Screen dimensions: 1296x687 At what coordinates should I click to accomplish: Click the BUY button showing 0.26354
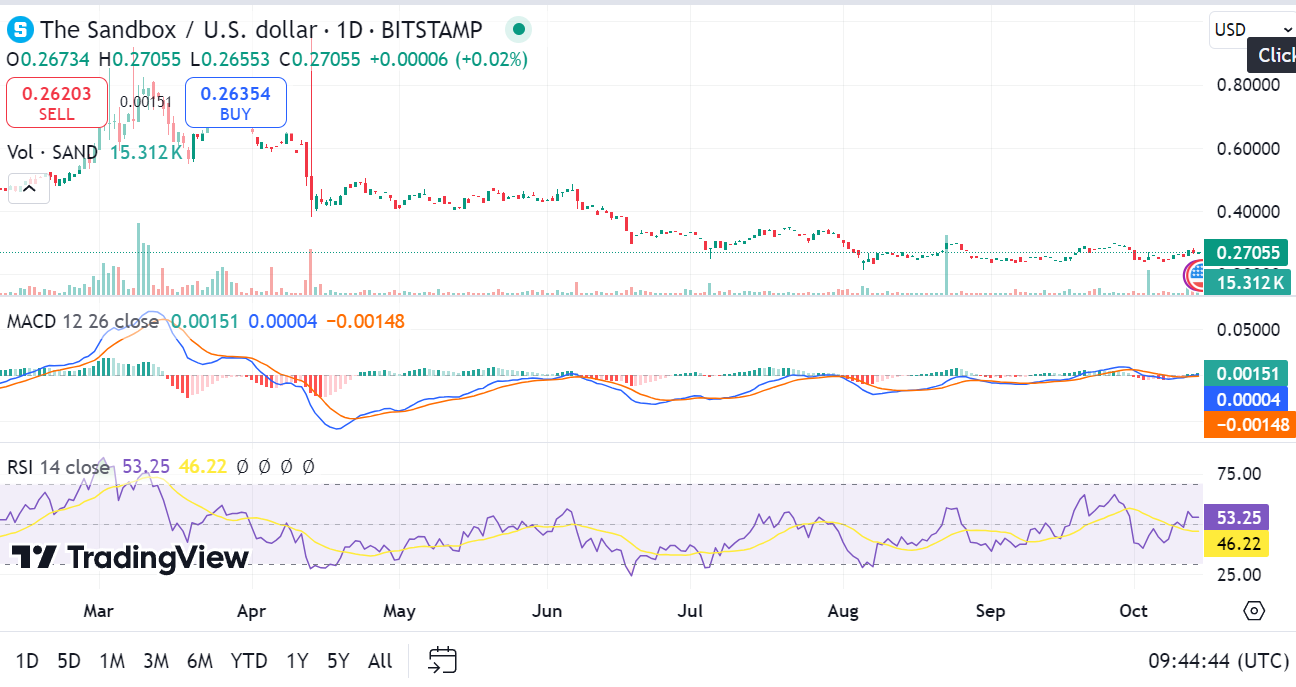pyautogui.click(x=236, y=101)
